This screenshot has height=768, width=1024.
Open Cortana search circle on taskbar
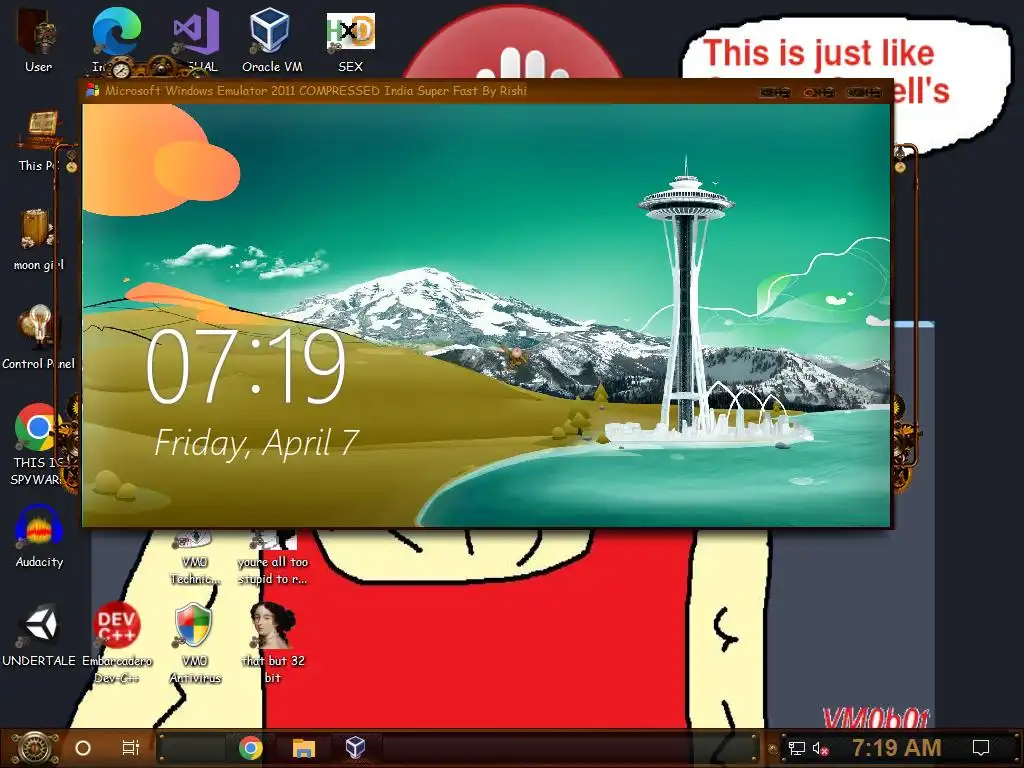coord(83,748)
